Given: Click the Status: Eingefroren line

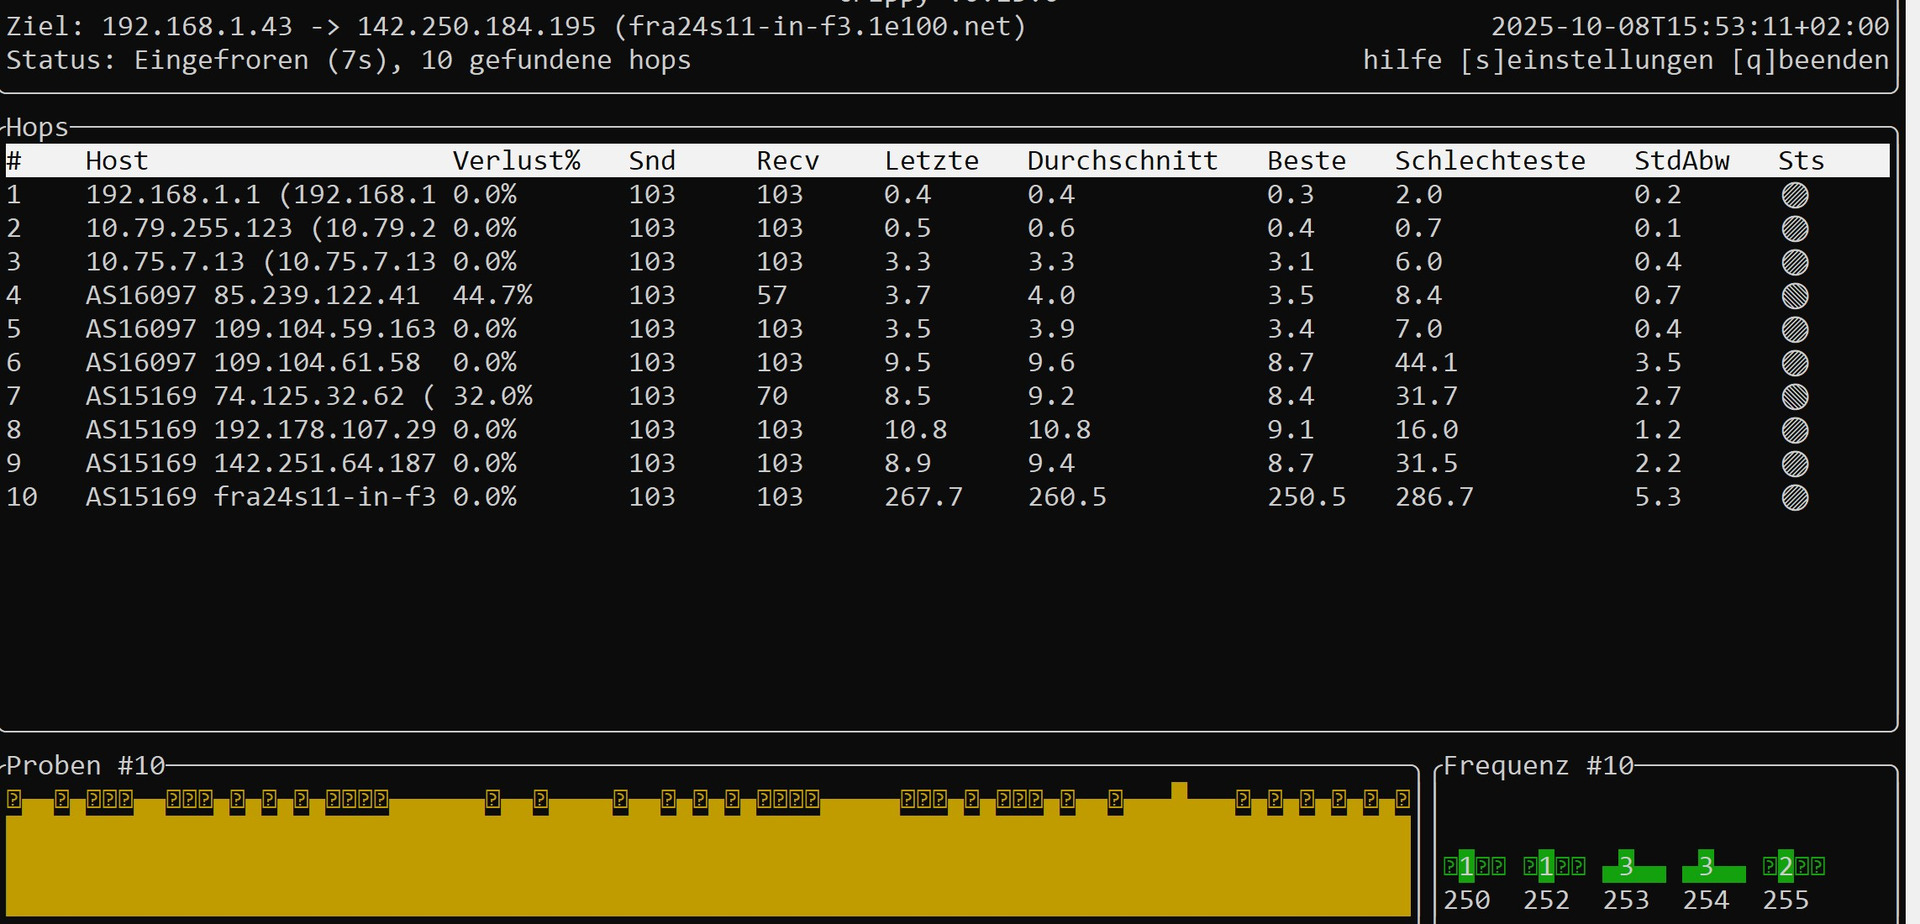Looking at the screenshot, I should [x=348, y=60].
